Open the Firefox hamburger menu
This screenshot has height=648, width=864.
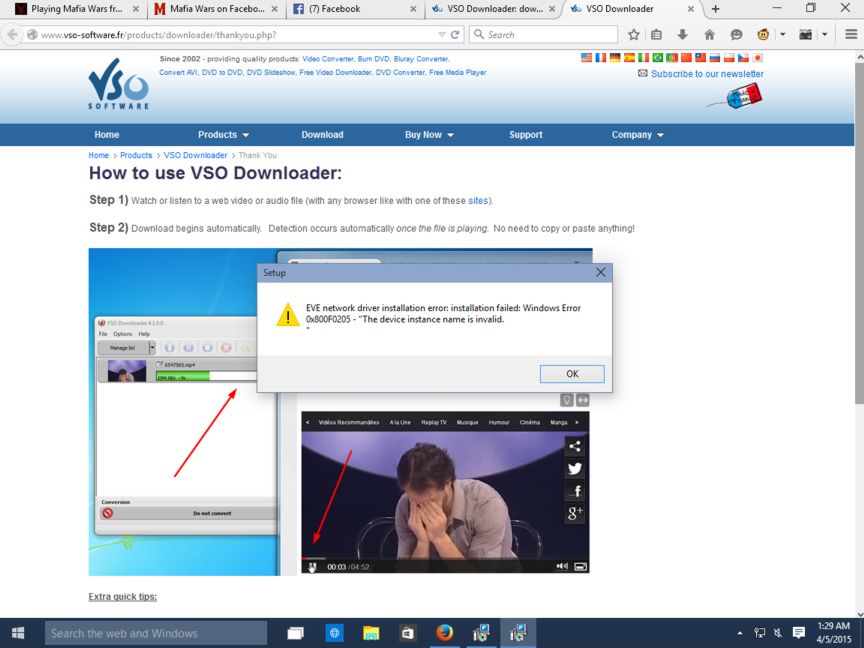click(x=851, y=35)
